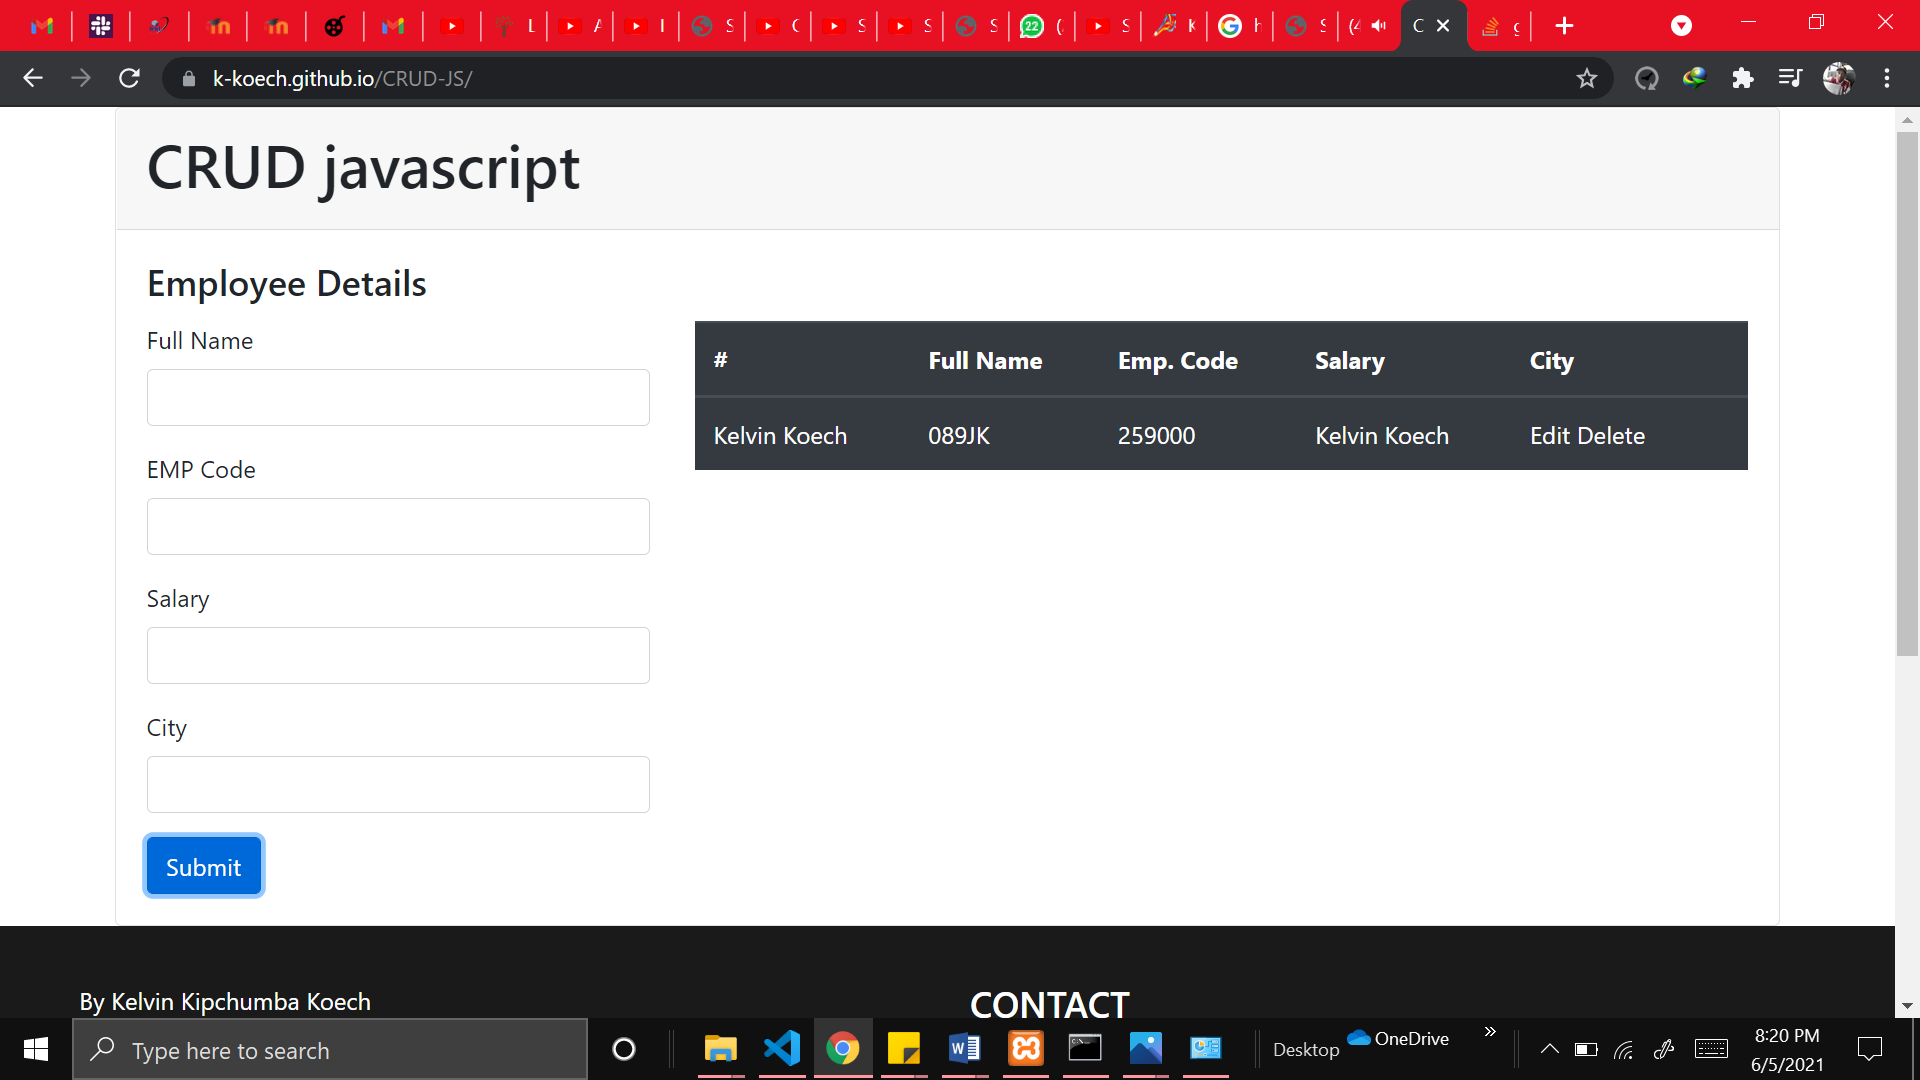The width and height of the screenshot is (1920, 1080).
Task: Open a new browser tab
Action: [1564, 26]
